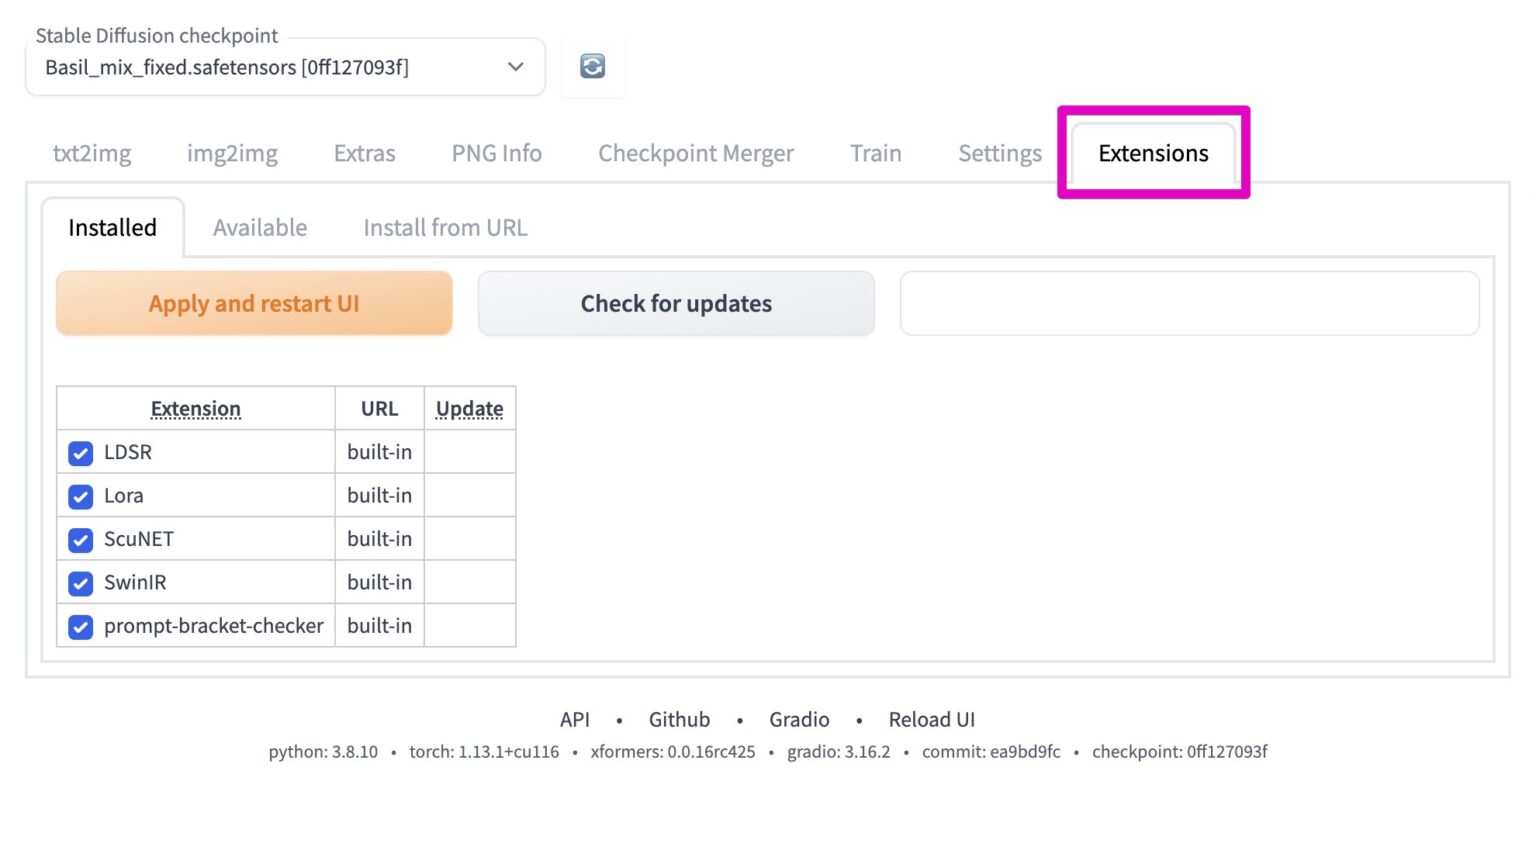This screenshot has height=850, width=1536.
Task: Go to the Extras tab
Action: pyautogui.click(x=364, y=153)
